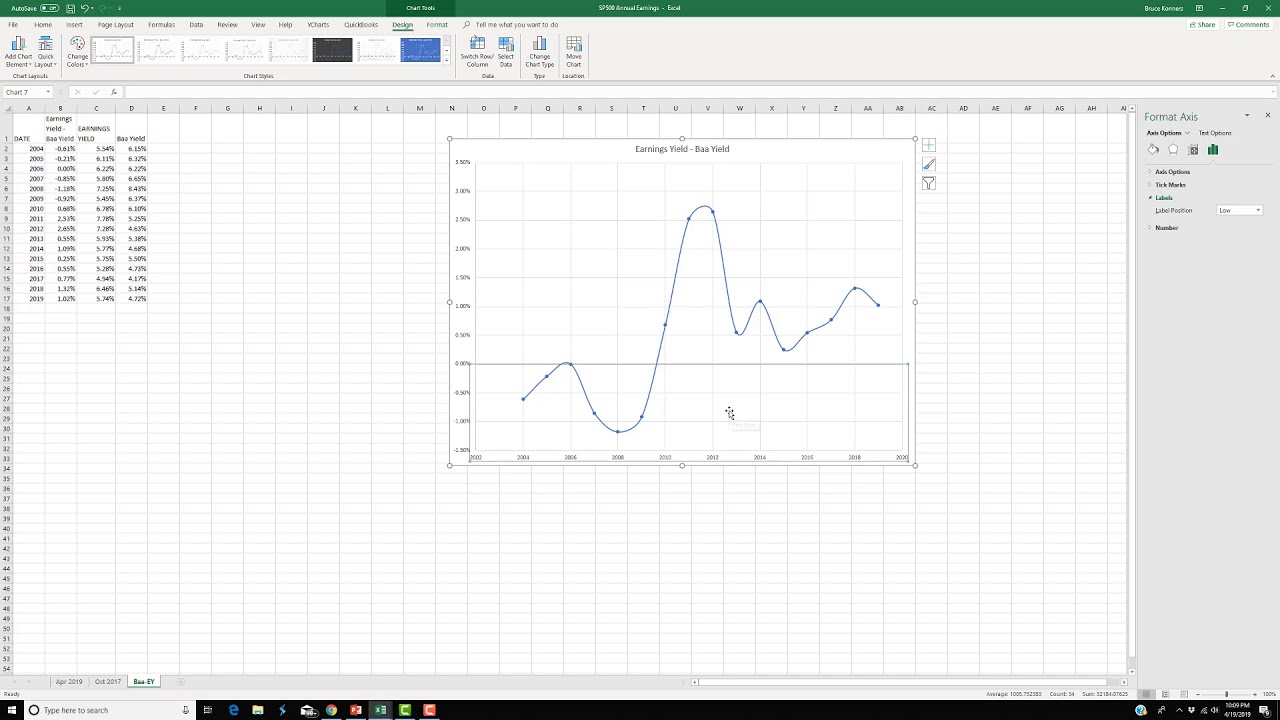The height and width of the screenshot is (720, 1280).
Task: Open the Quick Layout gallery
Action: point(45,52)
